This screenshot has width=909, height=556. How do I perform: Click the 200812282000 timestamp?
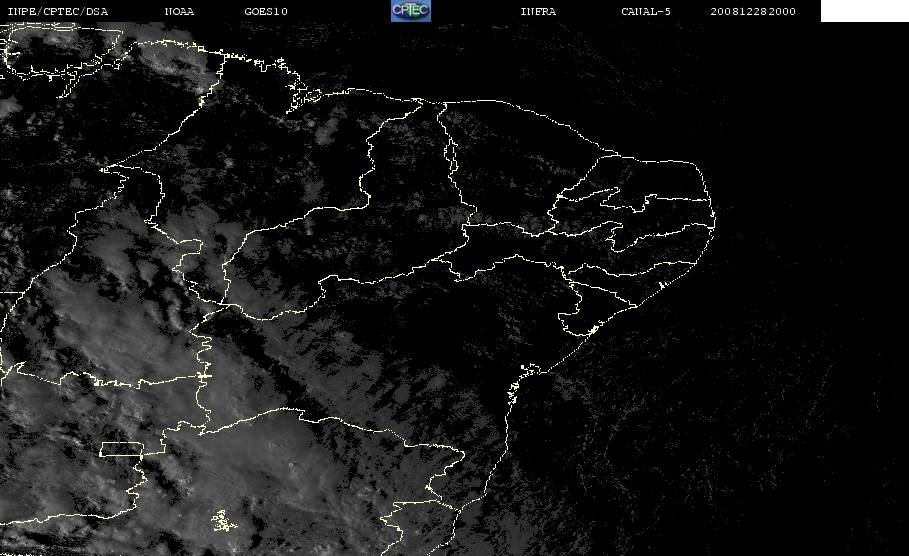[753, 11]
